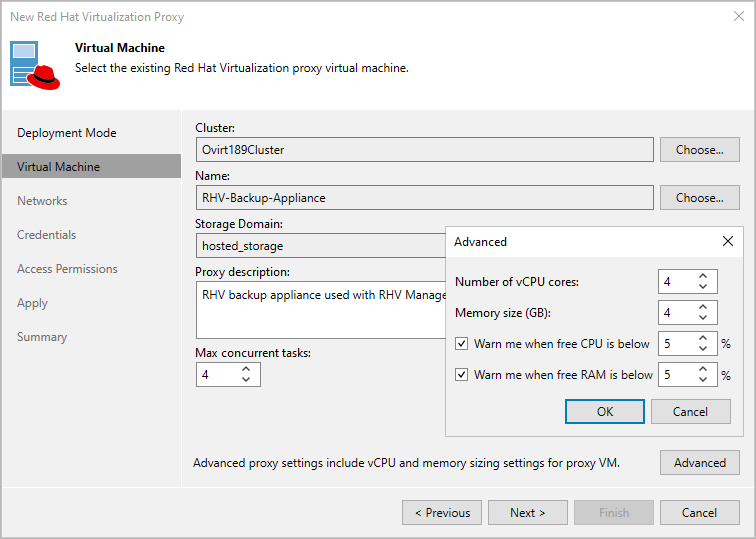Open Deployment Mode wizard step
This screenshot has width=756, height=539.
tap(67, 133)
